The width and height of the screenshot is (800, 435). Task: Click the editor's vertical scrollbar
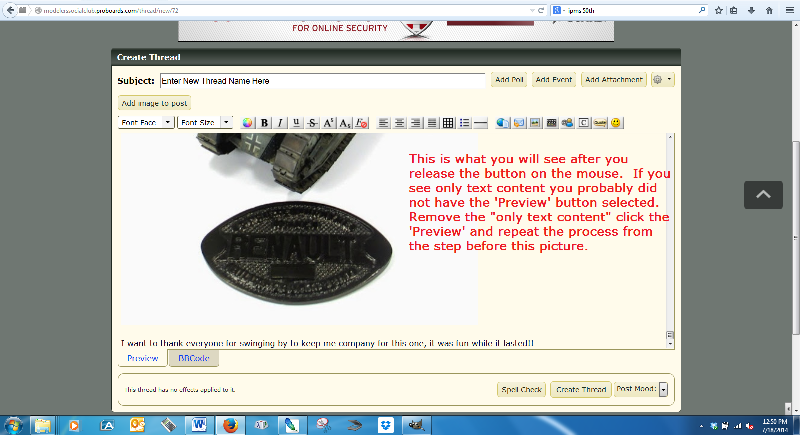(x=670, y=240)
